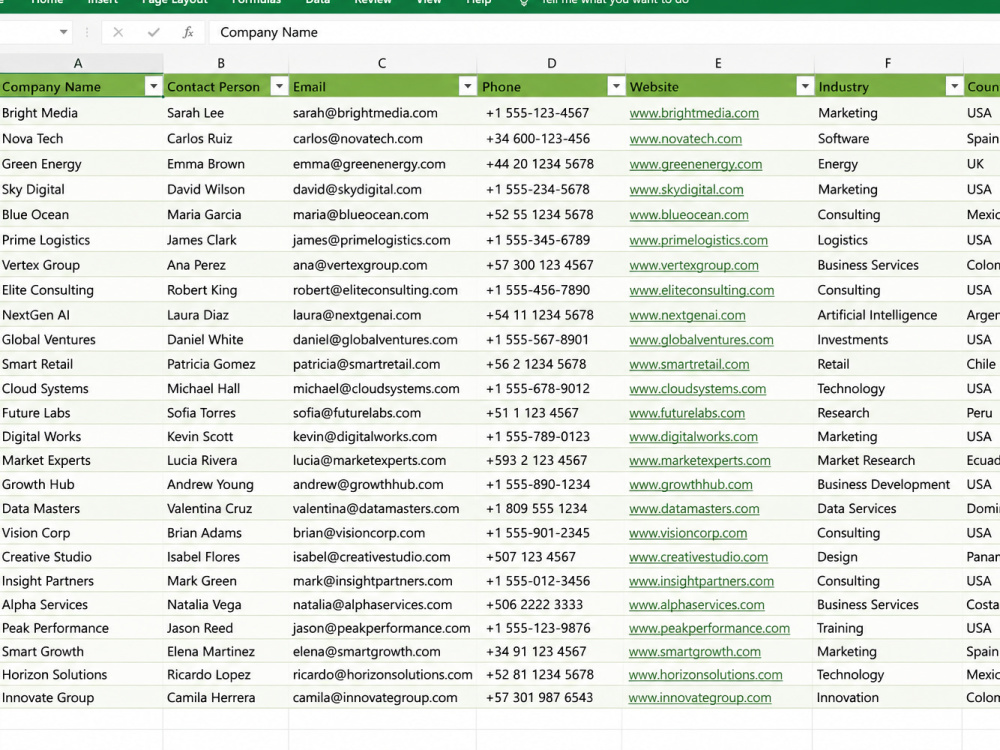Follow the www.cloudsystems.com hyperlink
Screen dimensions: 1000x750
point(698,389)
